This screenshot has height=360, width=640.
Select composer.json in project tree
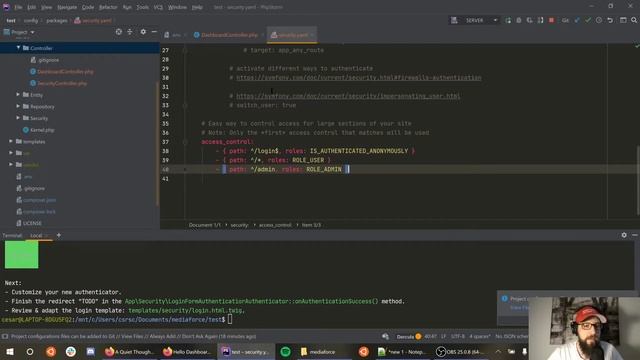(39, 200)
